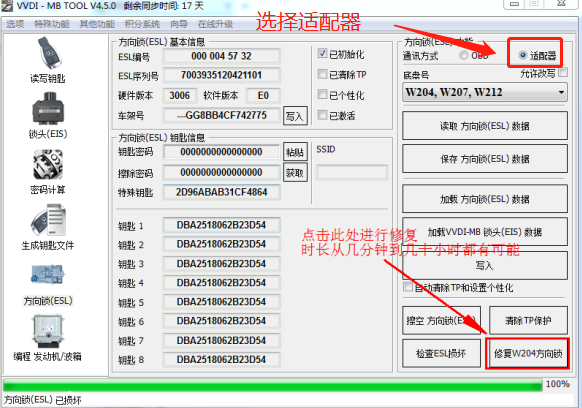Open the 选项 menu
Image resolution: width=582 pixels, height=408 pixels.
click(15, 24)
